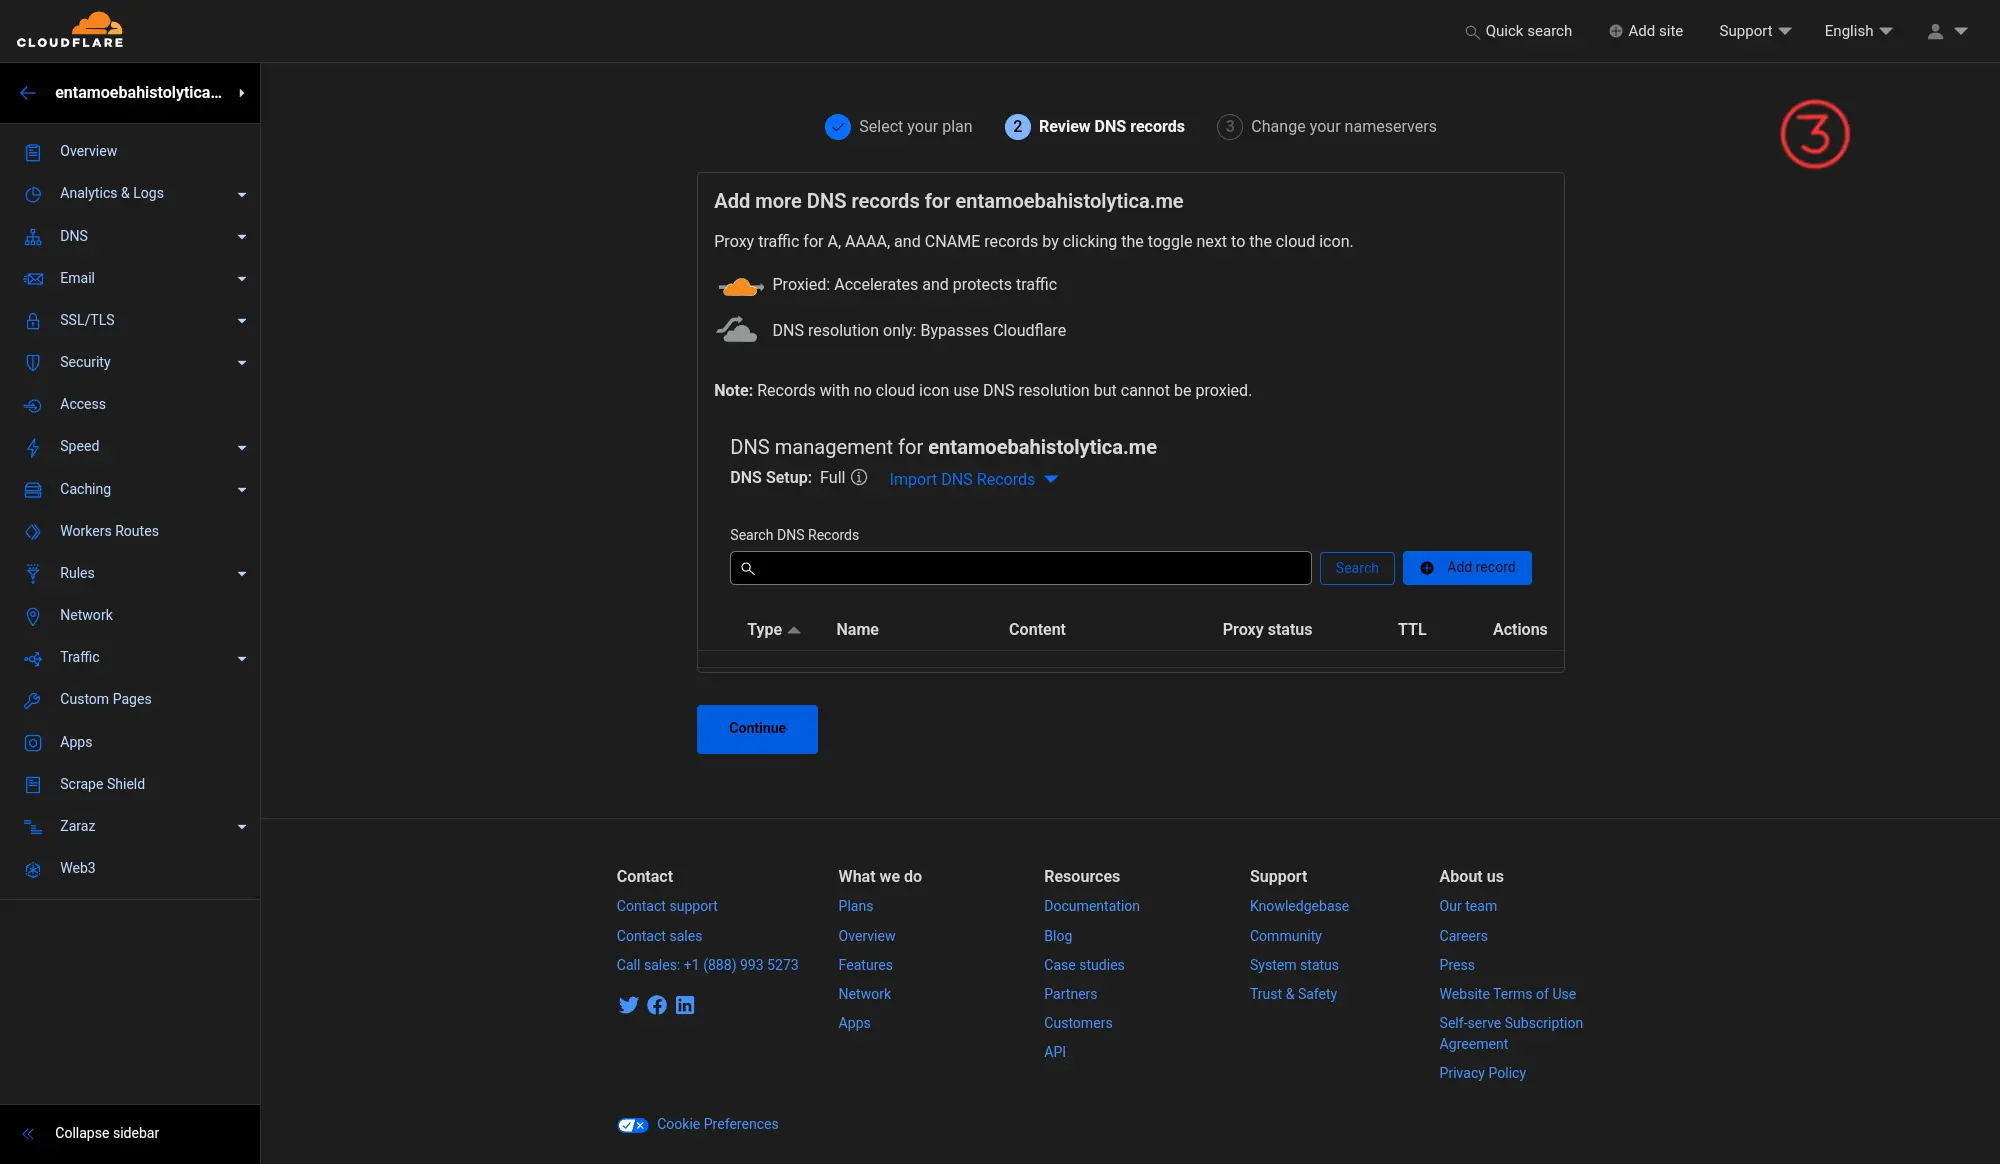Click the Network location pin icon
This screenshot has height=1164, width=2000.
pos(33,616)
